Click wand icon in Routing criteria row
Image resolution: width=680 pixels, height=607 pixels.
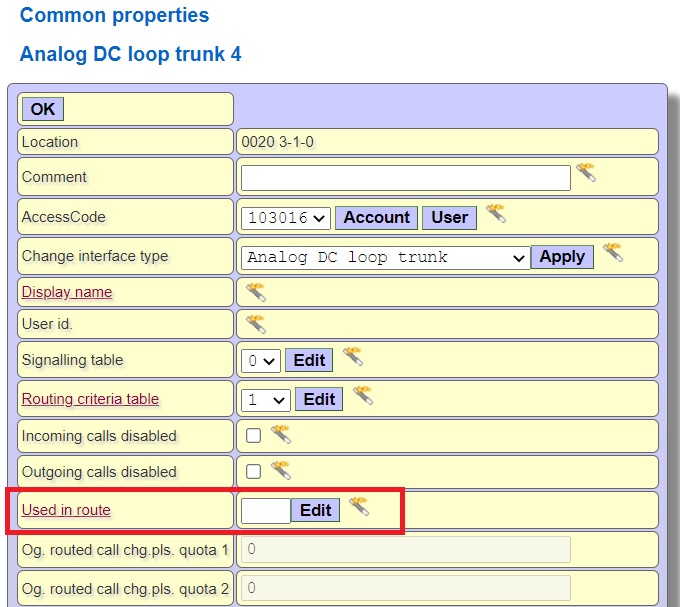[362, 395]
